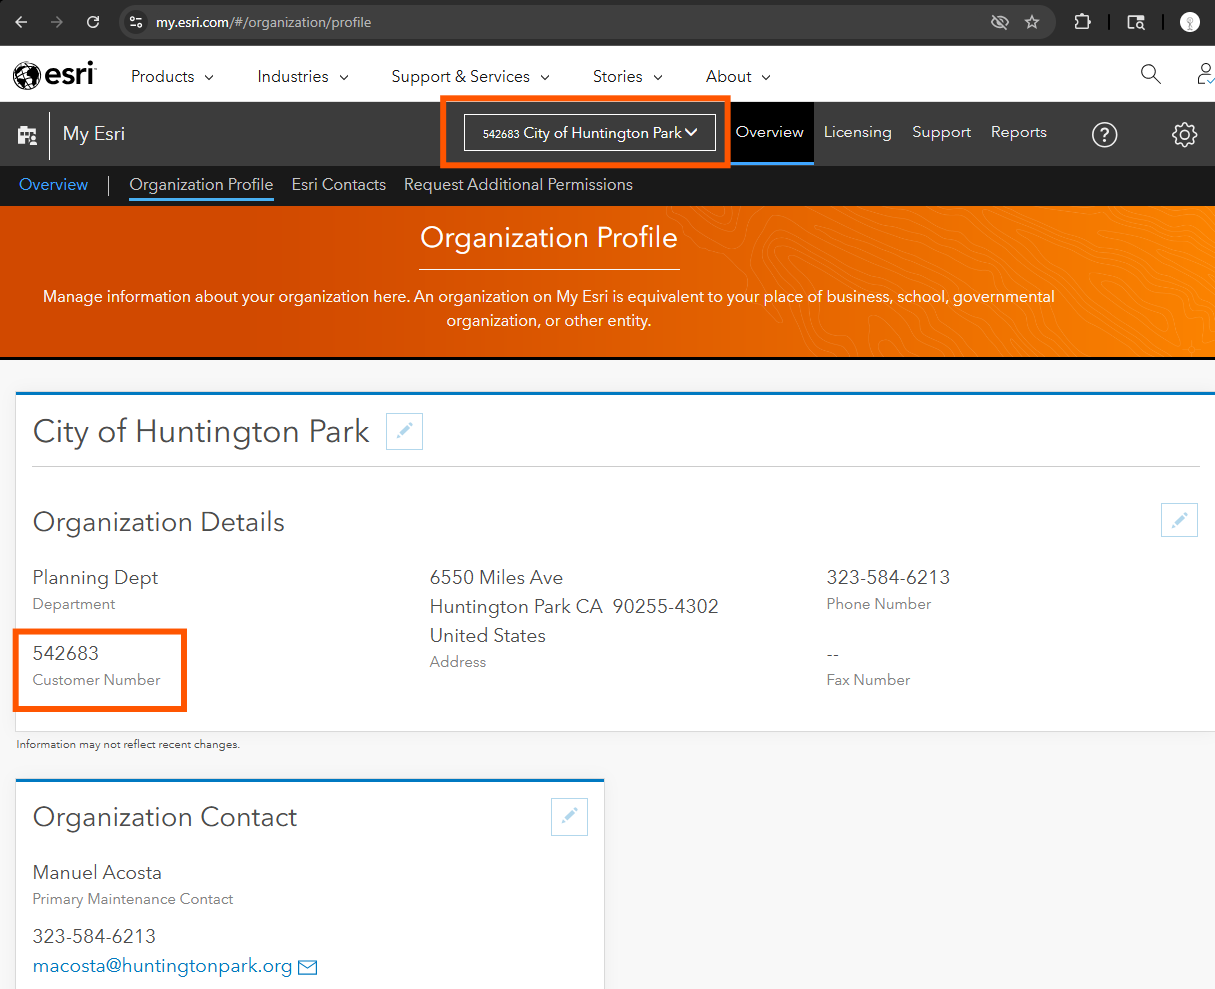1215x989 pixels.
Task: Switch to the Support tab
Action: pyautogui.click(x=941, y=132)
